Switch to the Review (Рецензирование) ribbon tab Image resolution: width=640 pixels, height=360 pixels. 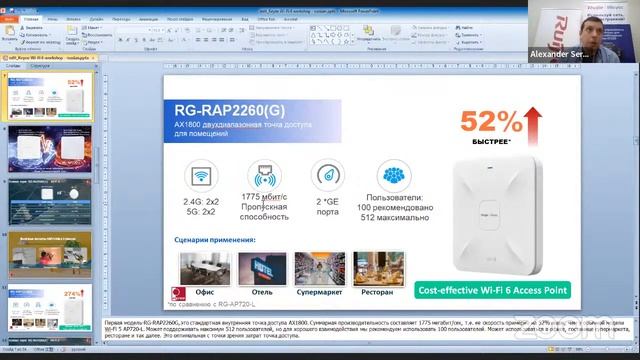click(217, 19)
